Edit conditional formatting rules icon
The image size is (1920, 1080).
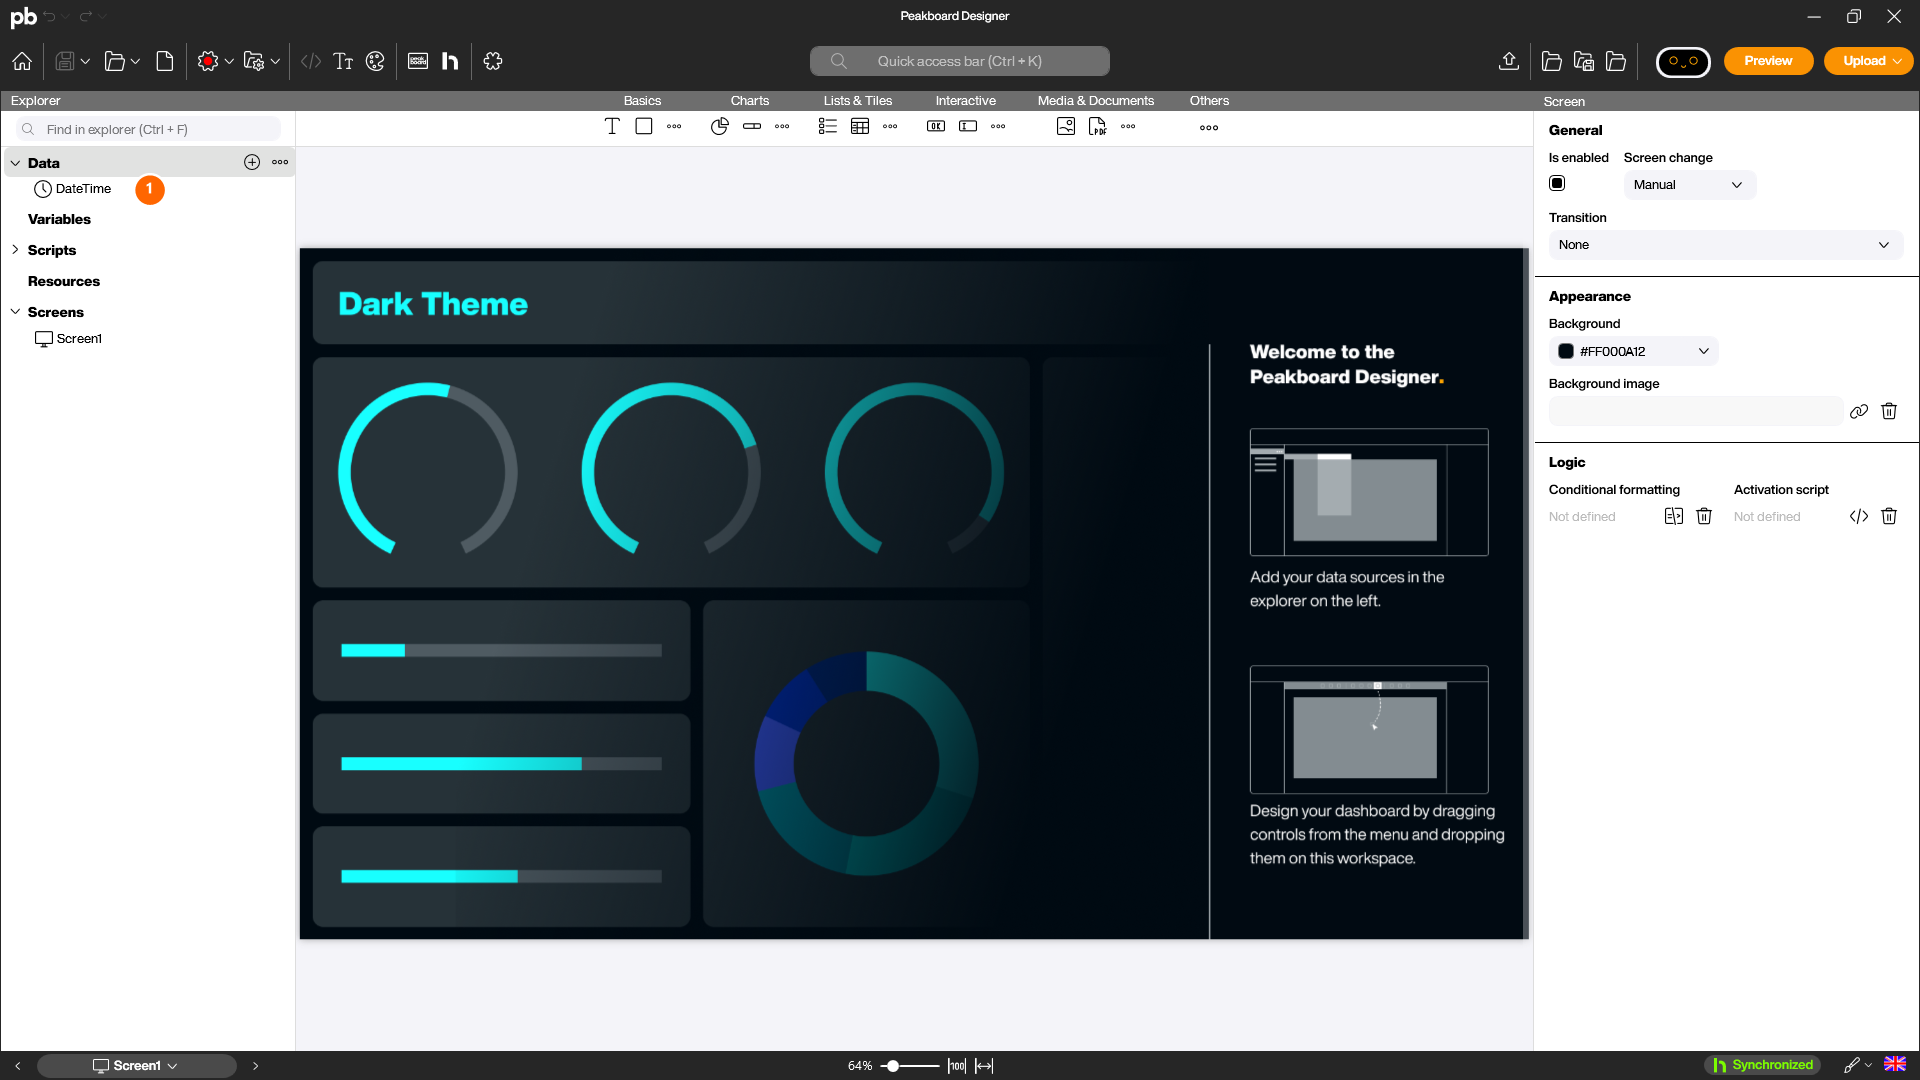tap(1674, 516)
